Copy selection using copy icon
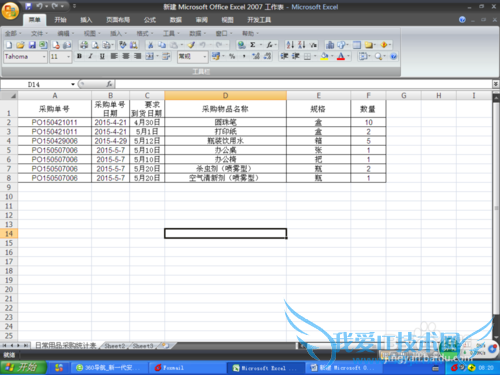The width and height of the screenshot is (500, 375). tap(162, 45)
